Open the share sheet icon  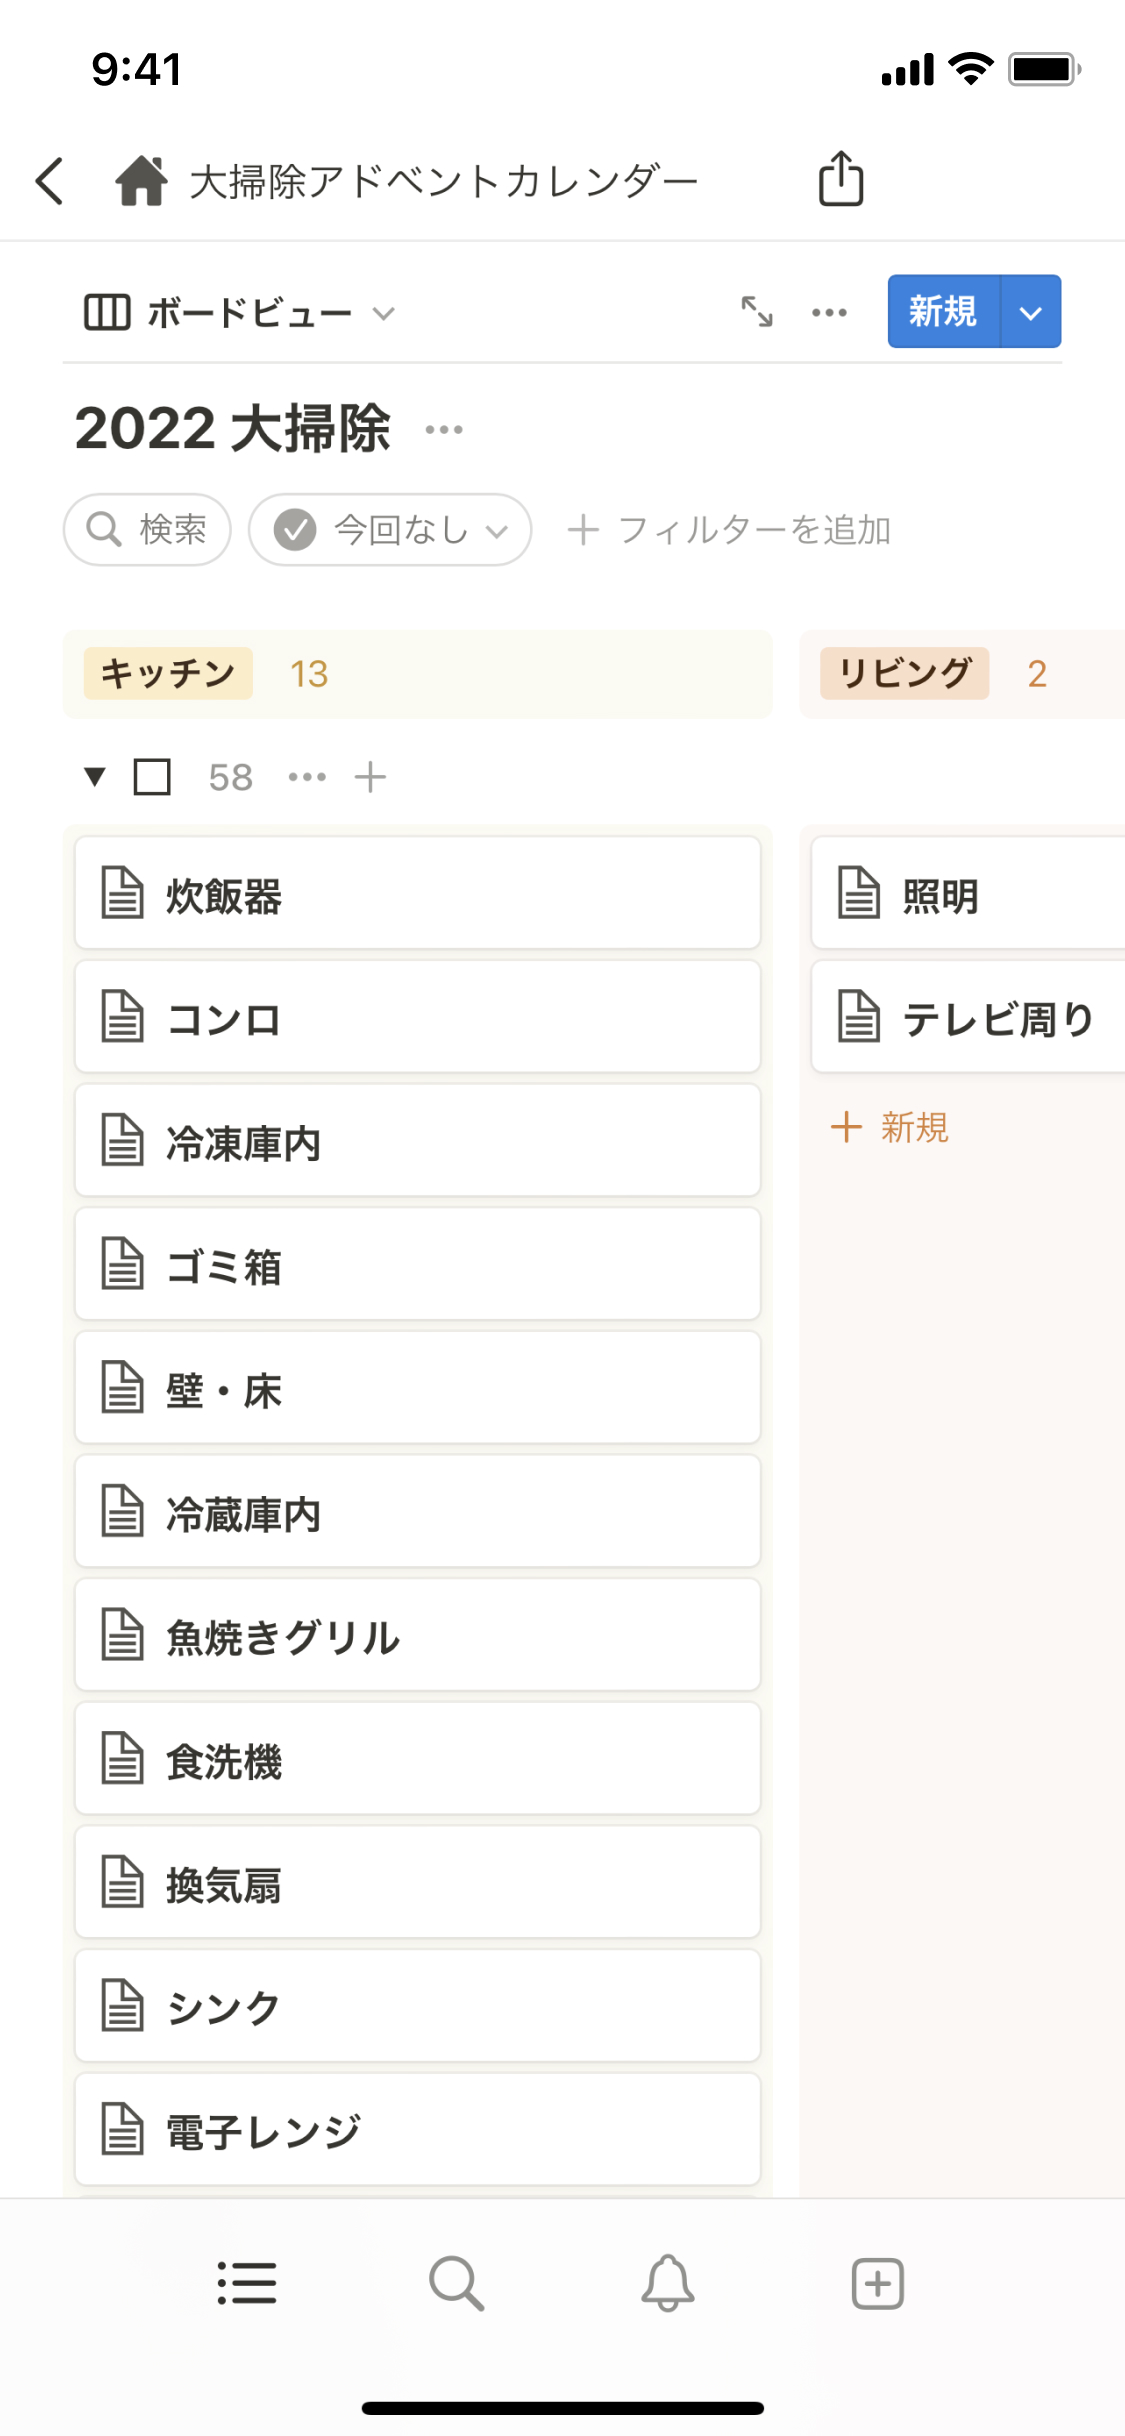coord(841,179)
